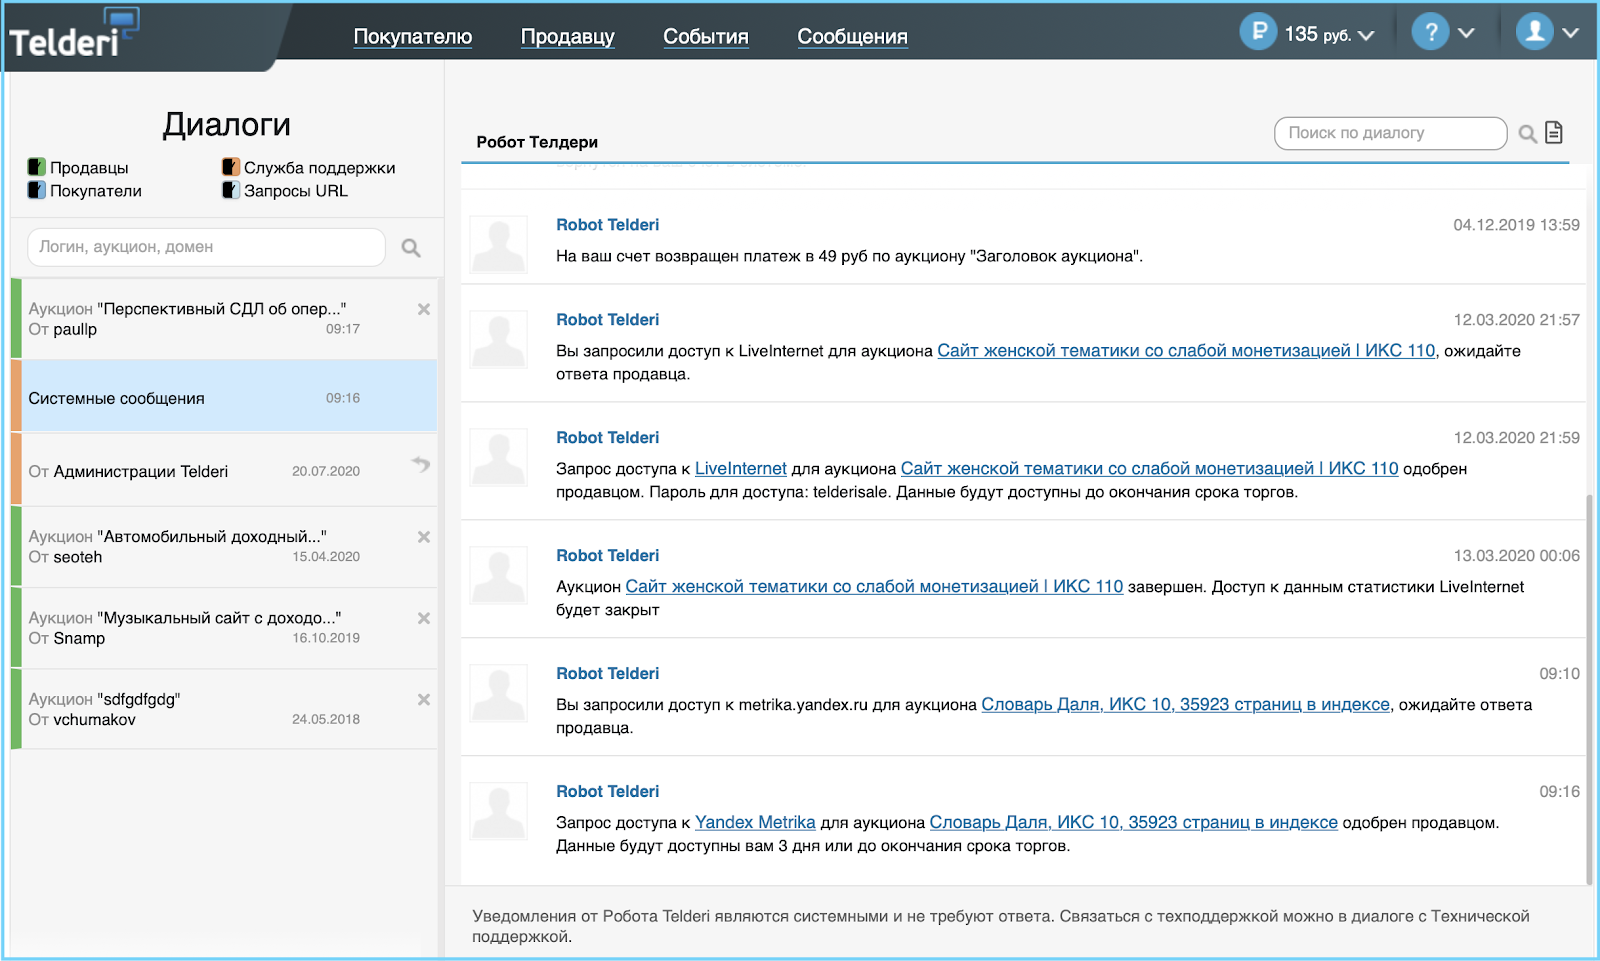Click Robot Telderi name on 12.03.2020 21:57 message
Image resolution: width=1600 pixels, height=961 pixels.
(608, 320)
